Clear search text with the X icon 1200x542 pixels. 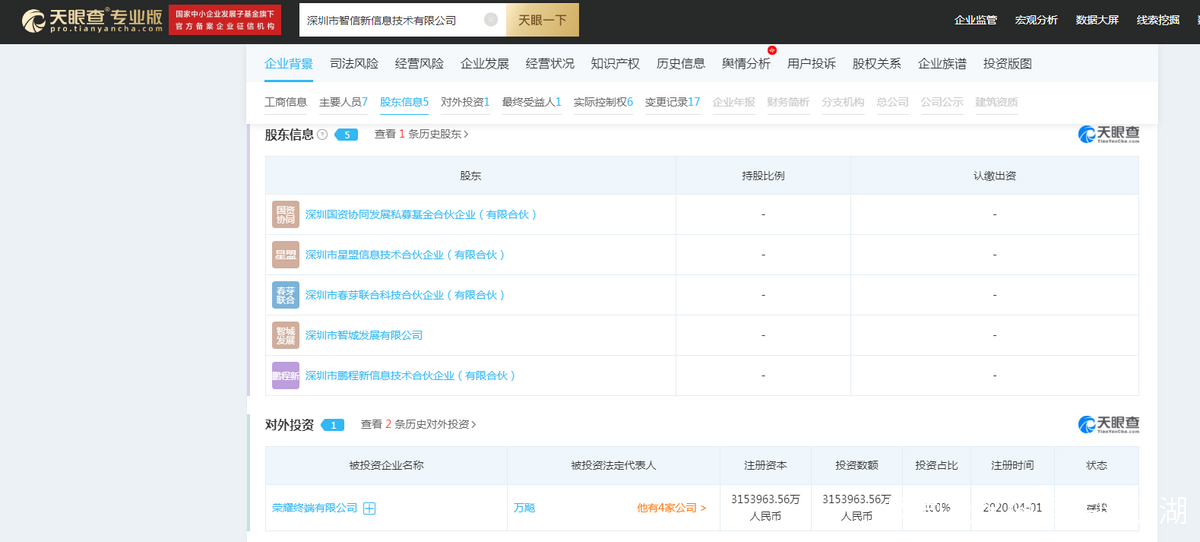(x=491, y=20)
